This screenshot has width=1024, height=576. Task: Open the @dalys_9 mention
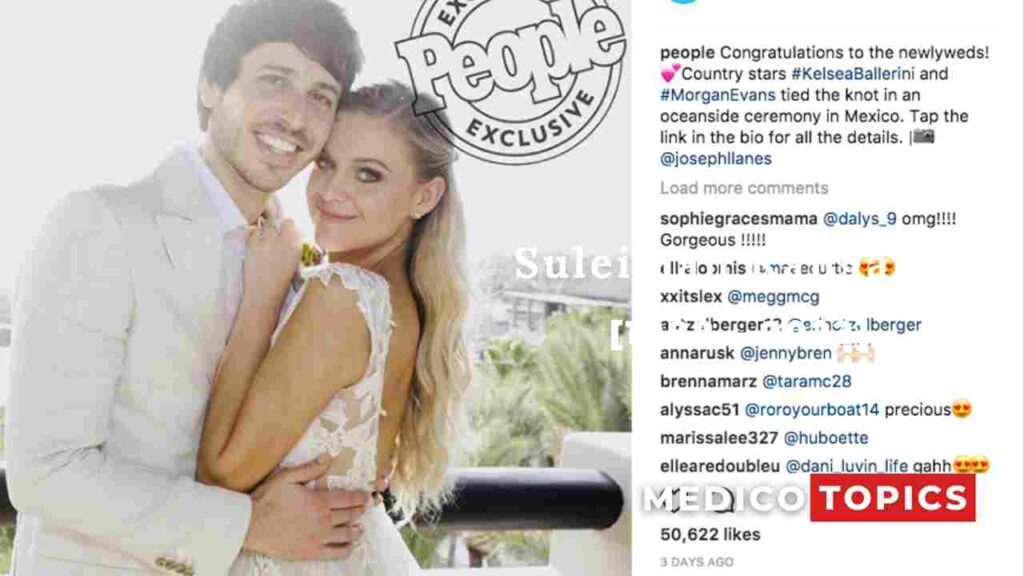[859, 219]
